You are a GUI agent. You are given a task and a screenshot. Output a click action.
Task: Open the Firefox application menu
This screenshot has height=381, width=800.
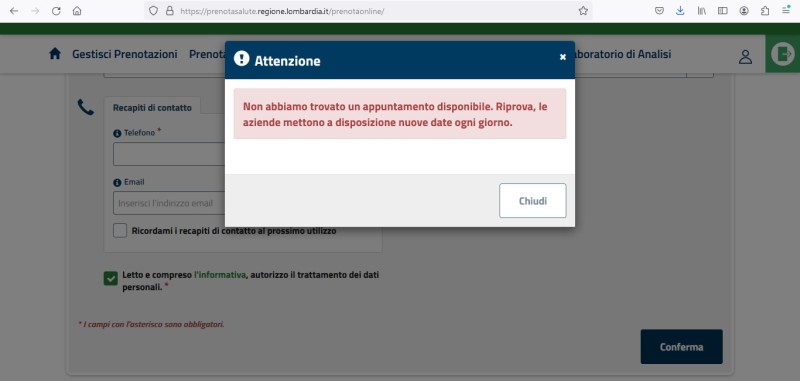tap(786, 10)
